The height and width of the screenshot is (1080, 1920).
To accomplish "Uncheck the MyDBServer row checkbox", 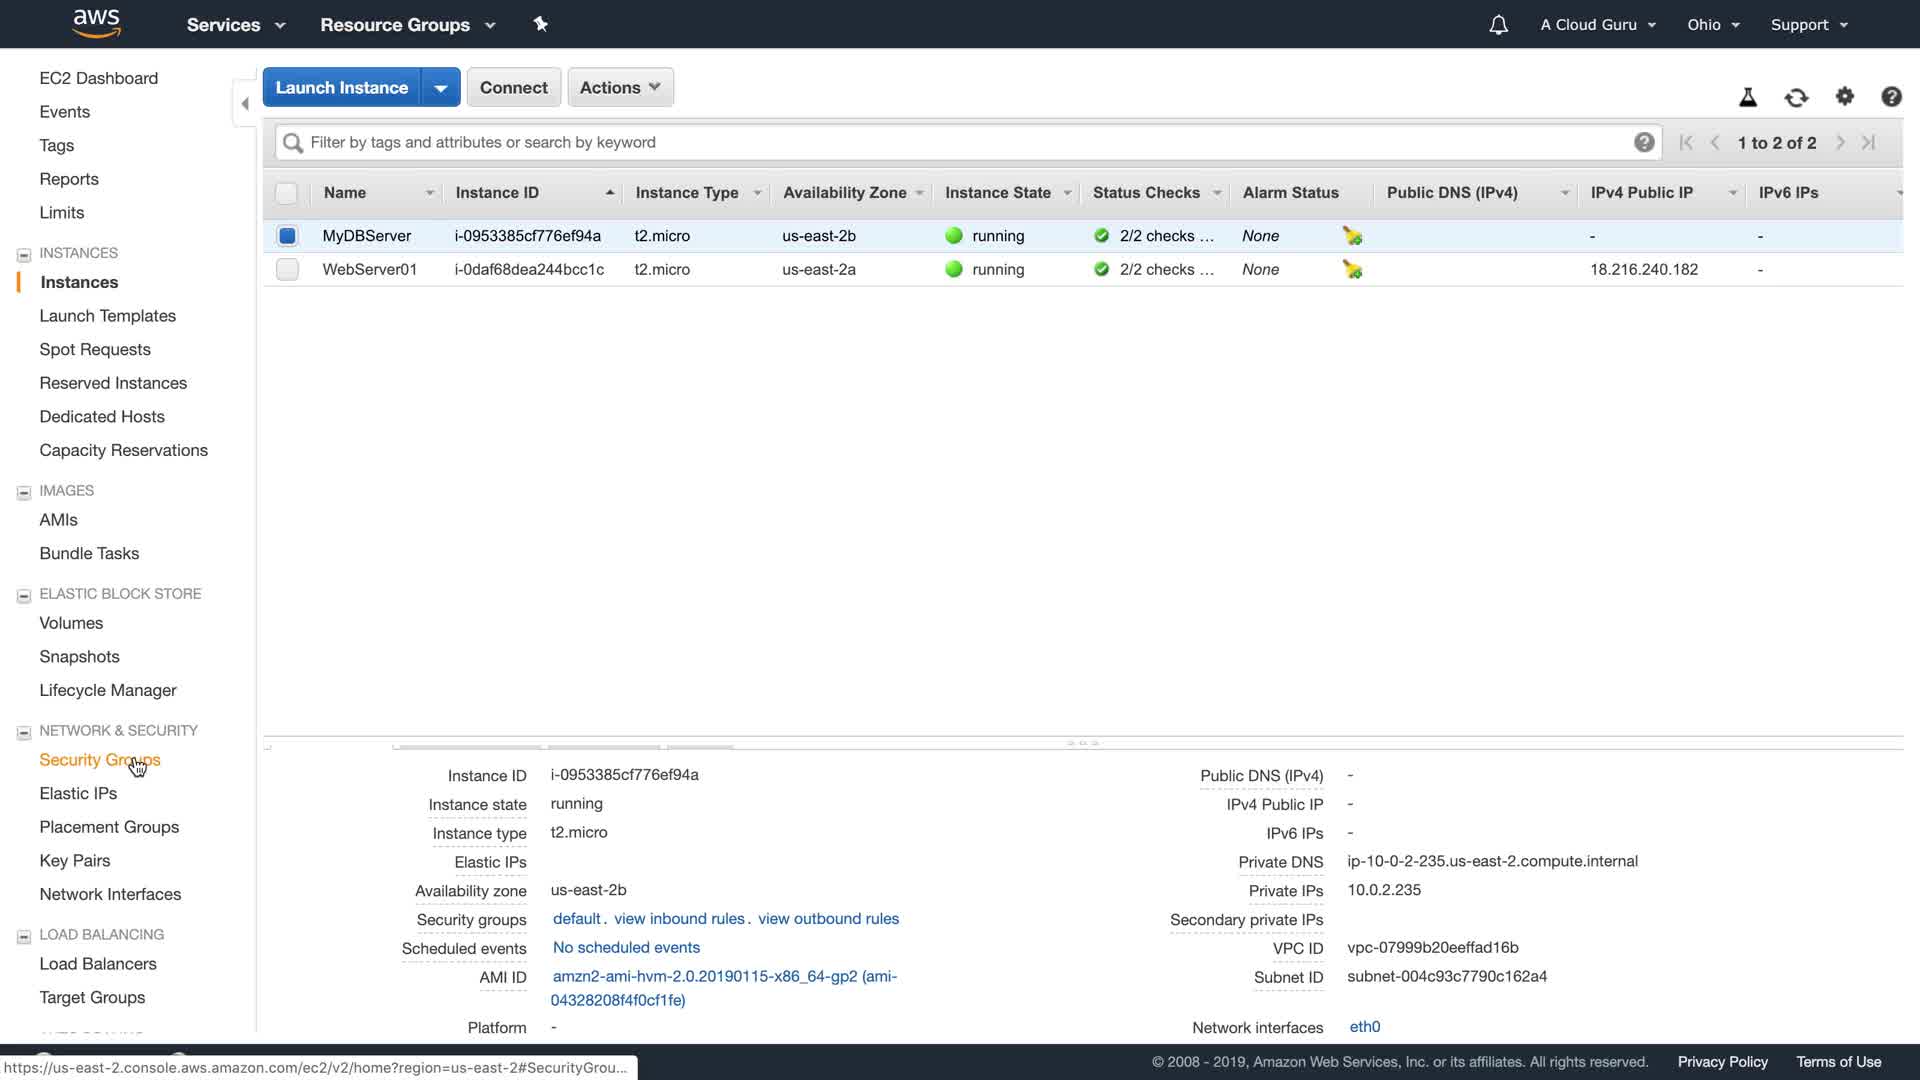I will (287, 236).
